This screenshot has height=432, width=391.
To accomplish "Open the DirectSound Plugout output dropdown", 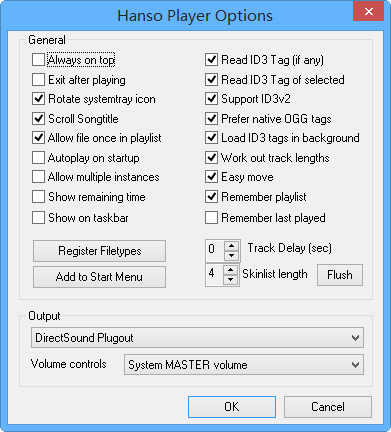I will click(x=197, y=338).
